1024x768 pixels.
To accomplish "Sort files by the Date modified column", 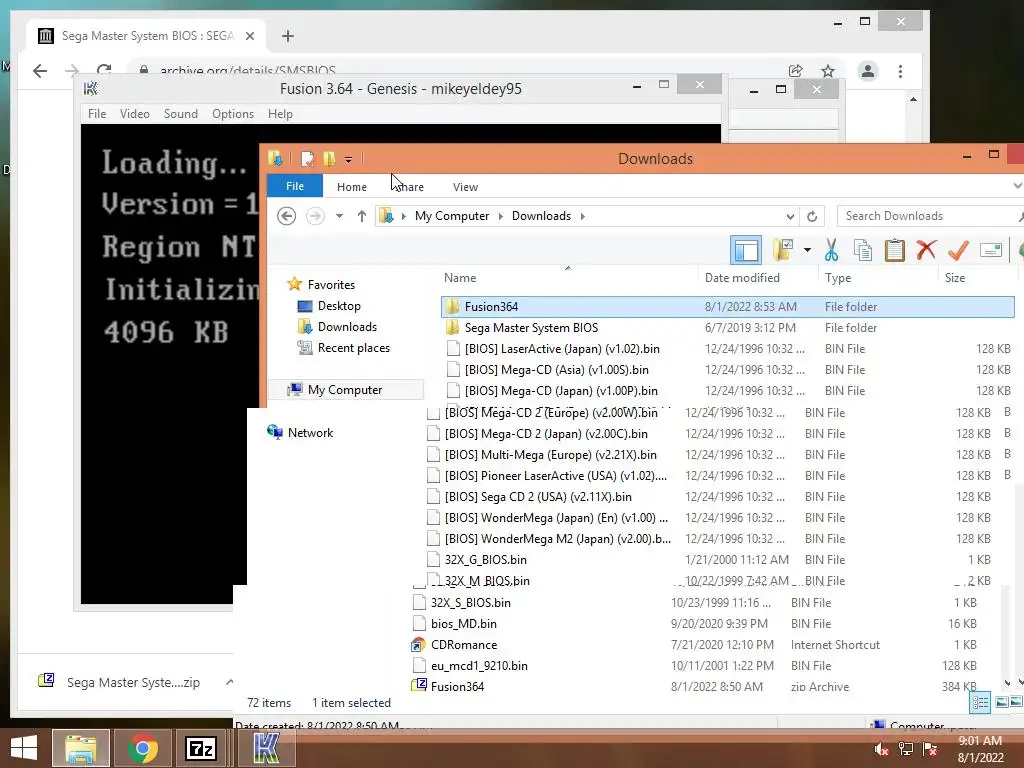I will click(742, 278).
